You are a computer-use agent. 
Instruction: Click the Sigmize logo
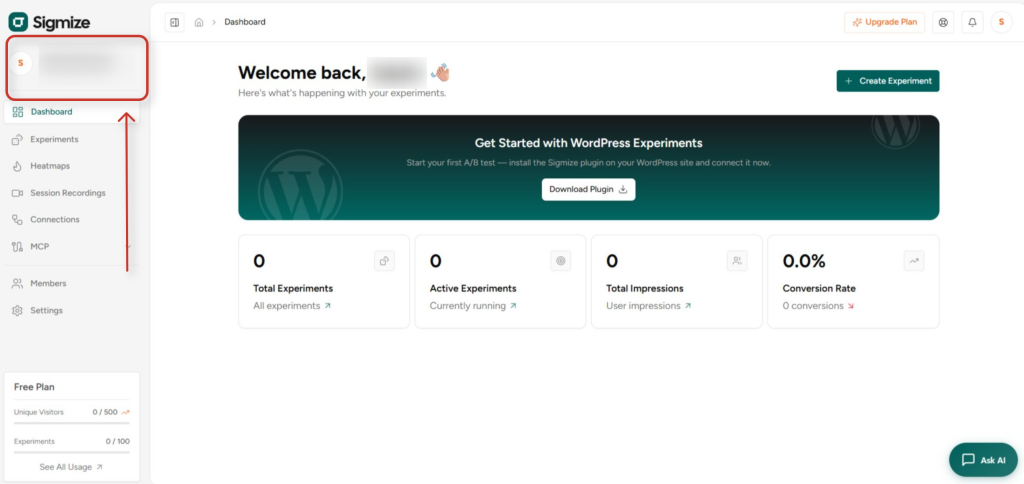tap(49, 22)
